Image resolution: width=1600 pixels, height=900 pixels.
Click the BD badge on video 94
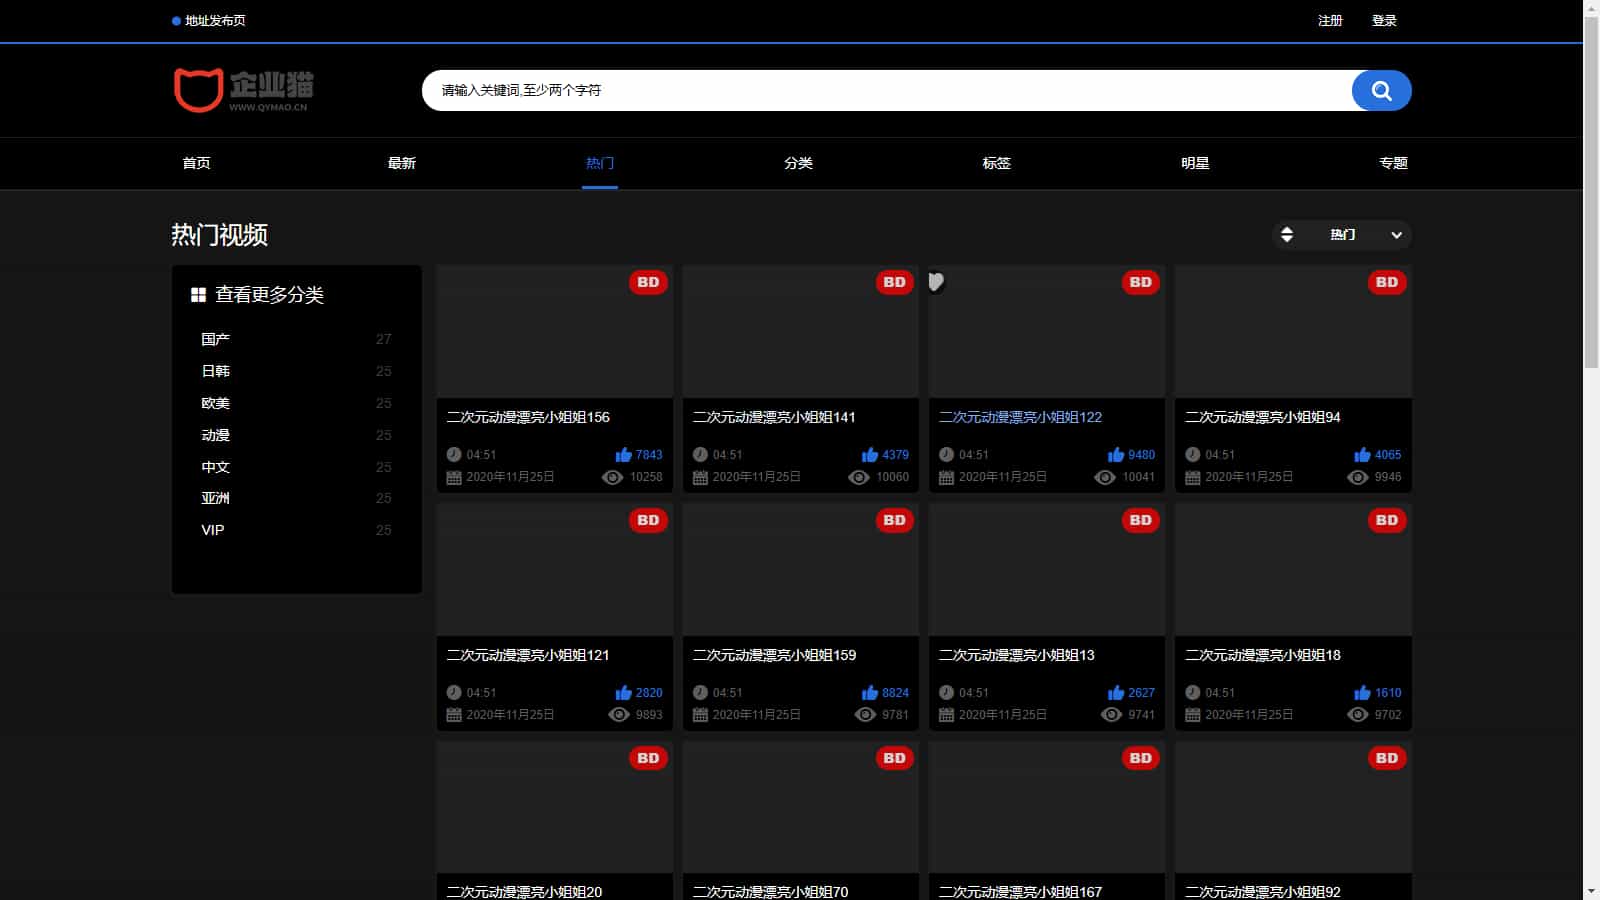point(1386,283)
